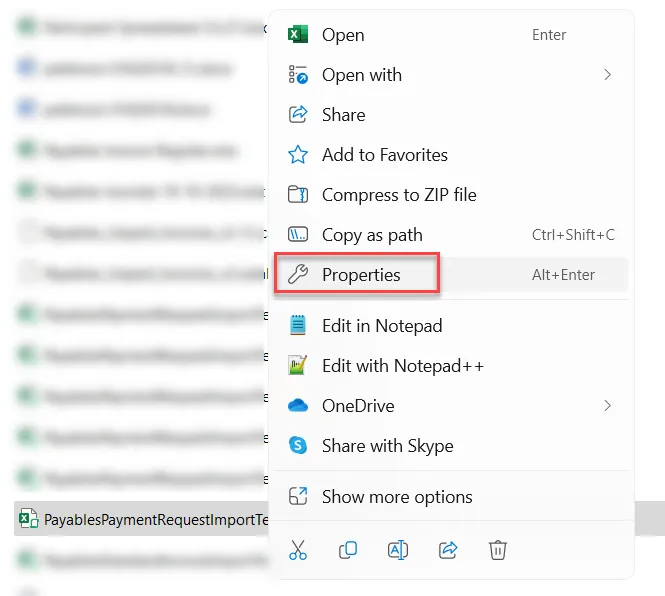Click the Skype icon in the menu
This screenshot has height=596, width=665.
pyautogui.click(x=298, y=446)
